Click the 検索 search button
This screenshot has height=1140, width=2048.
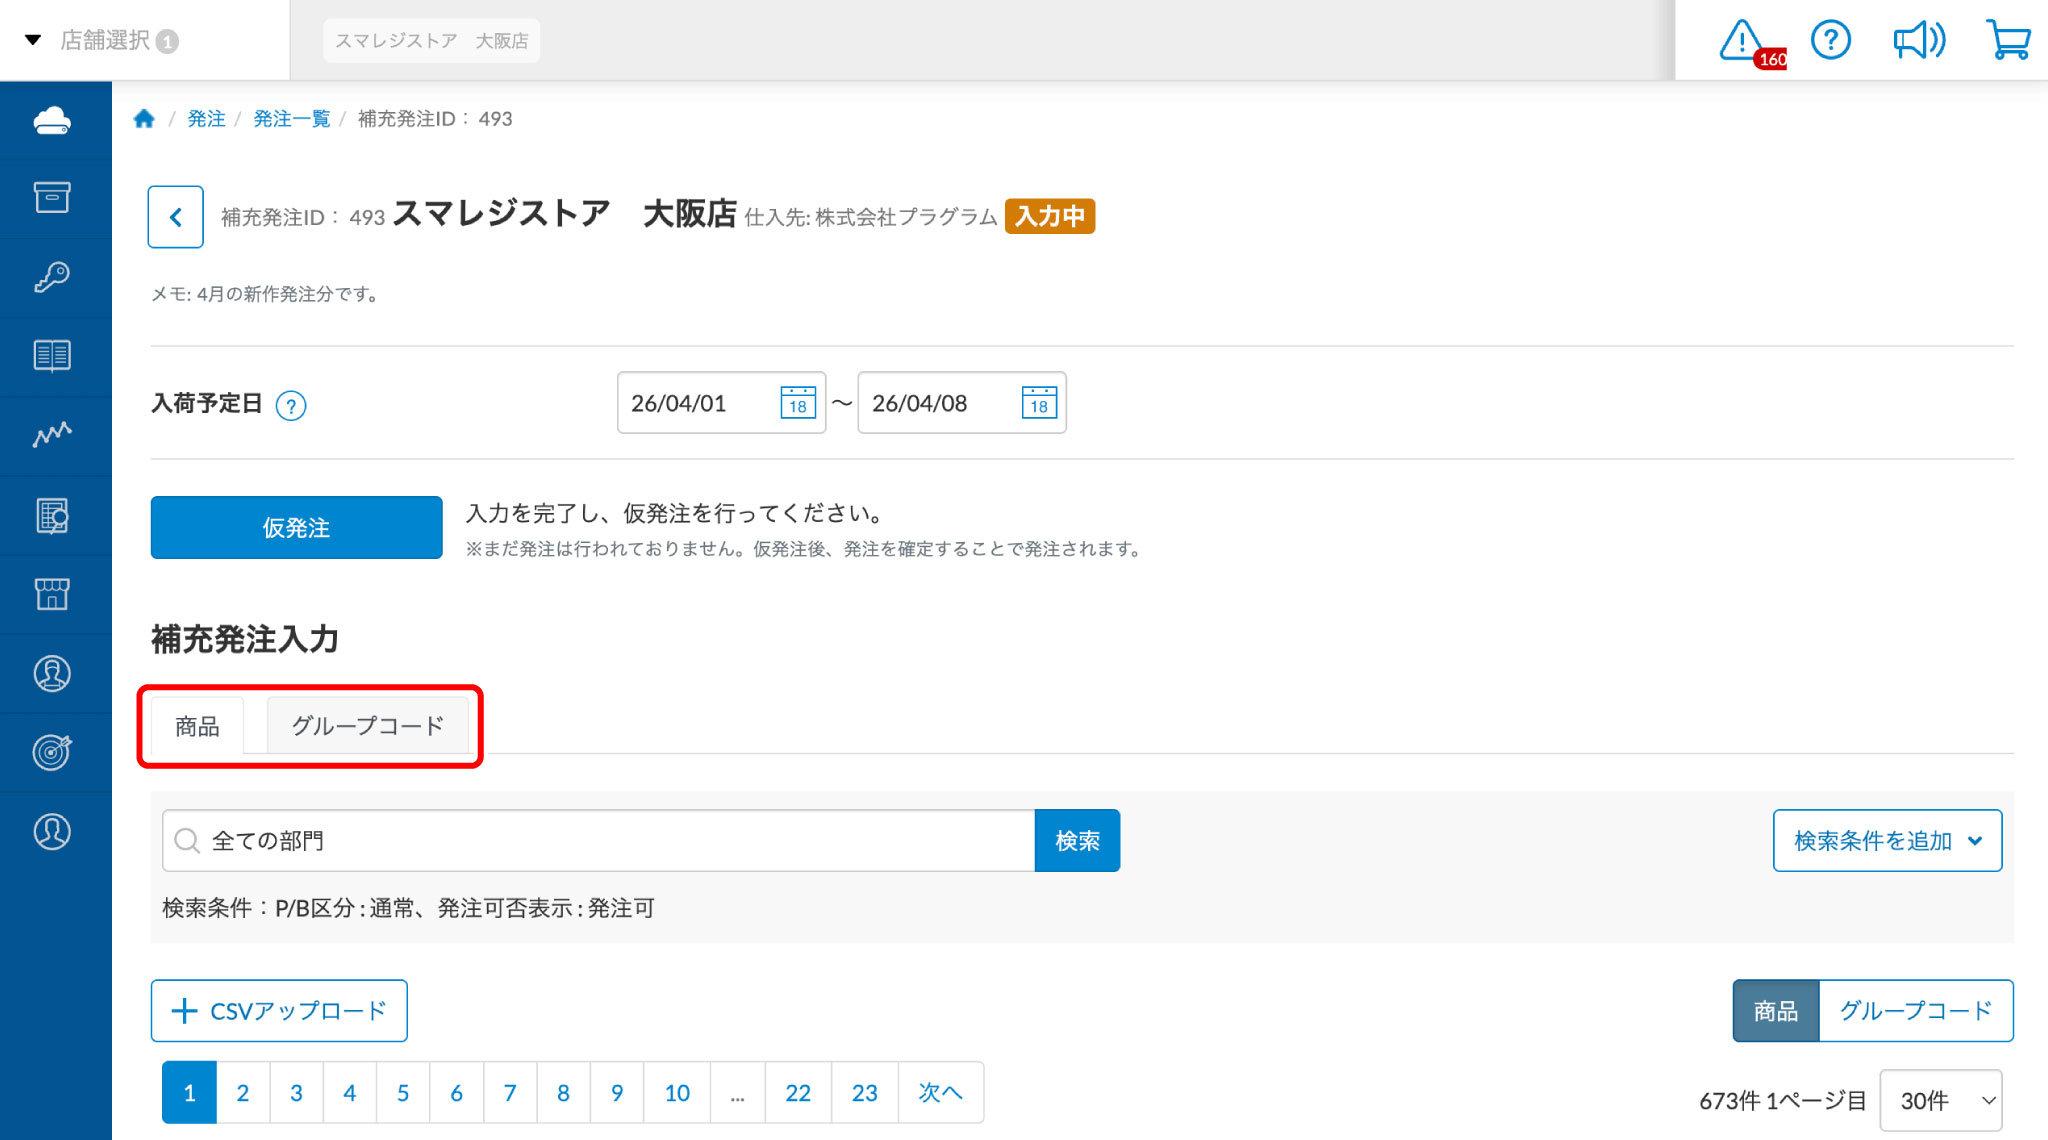coord(1077,841)
